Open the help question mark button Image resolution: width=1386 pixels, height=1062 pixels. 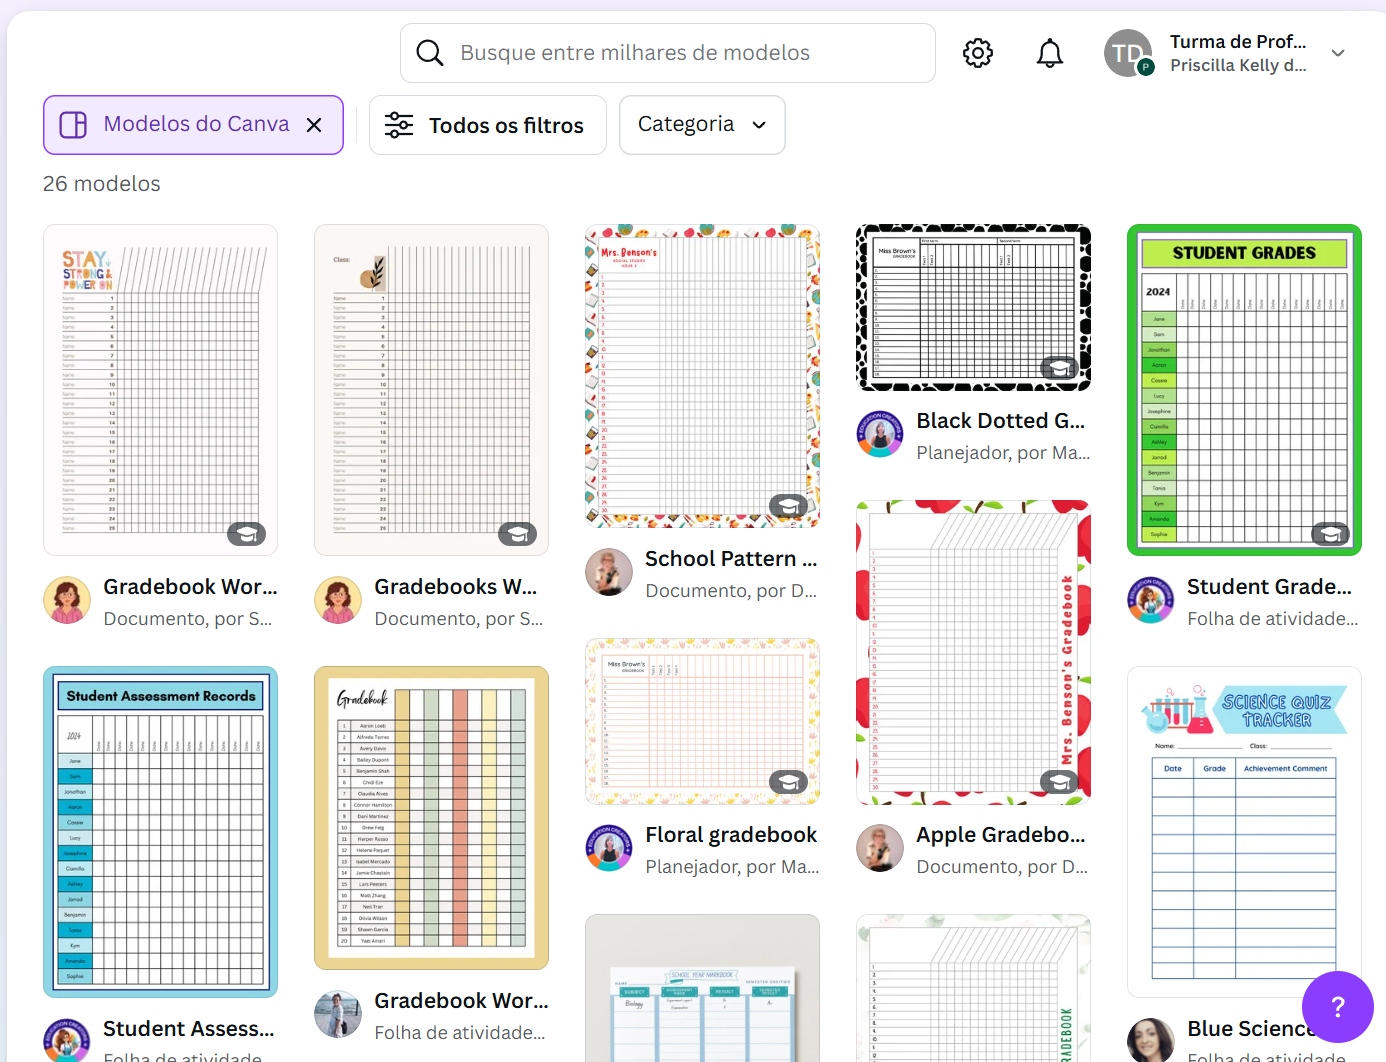pyautogui.click(x=1338, y=1007)
